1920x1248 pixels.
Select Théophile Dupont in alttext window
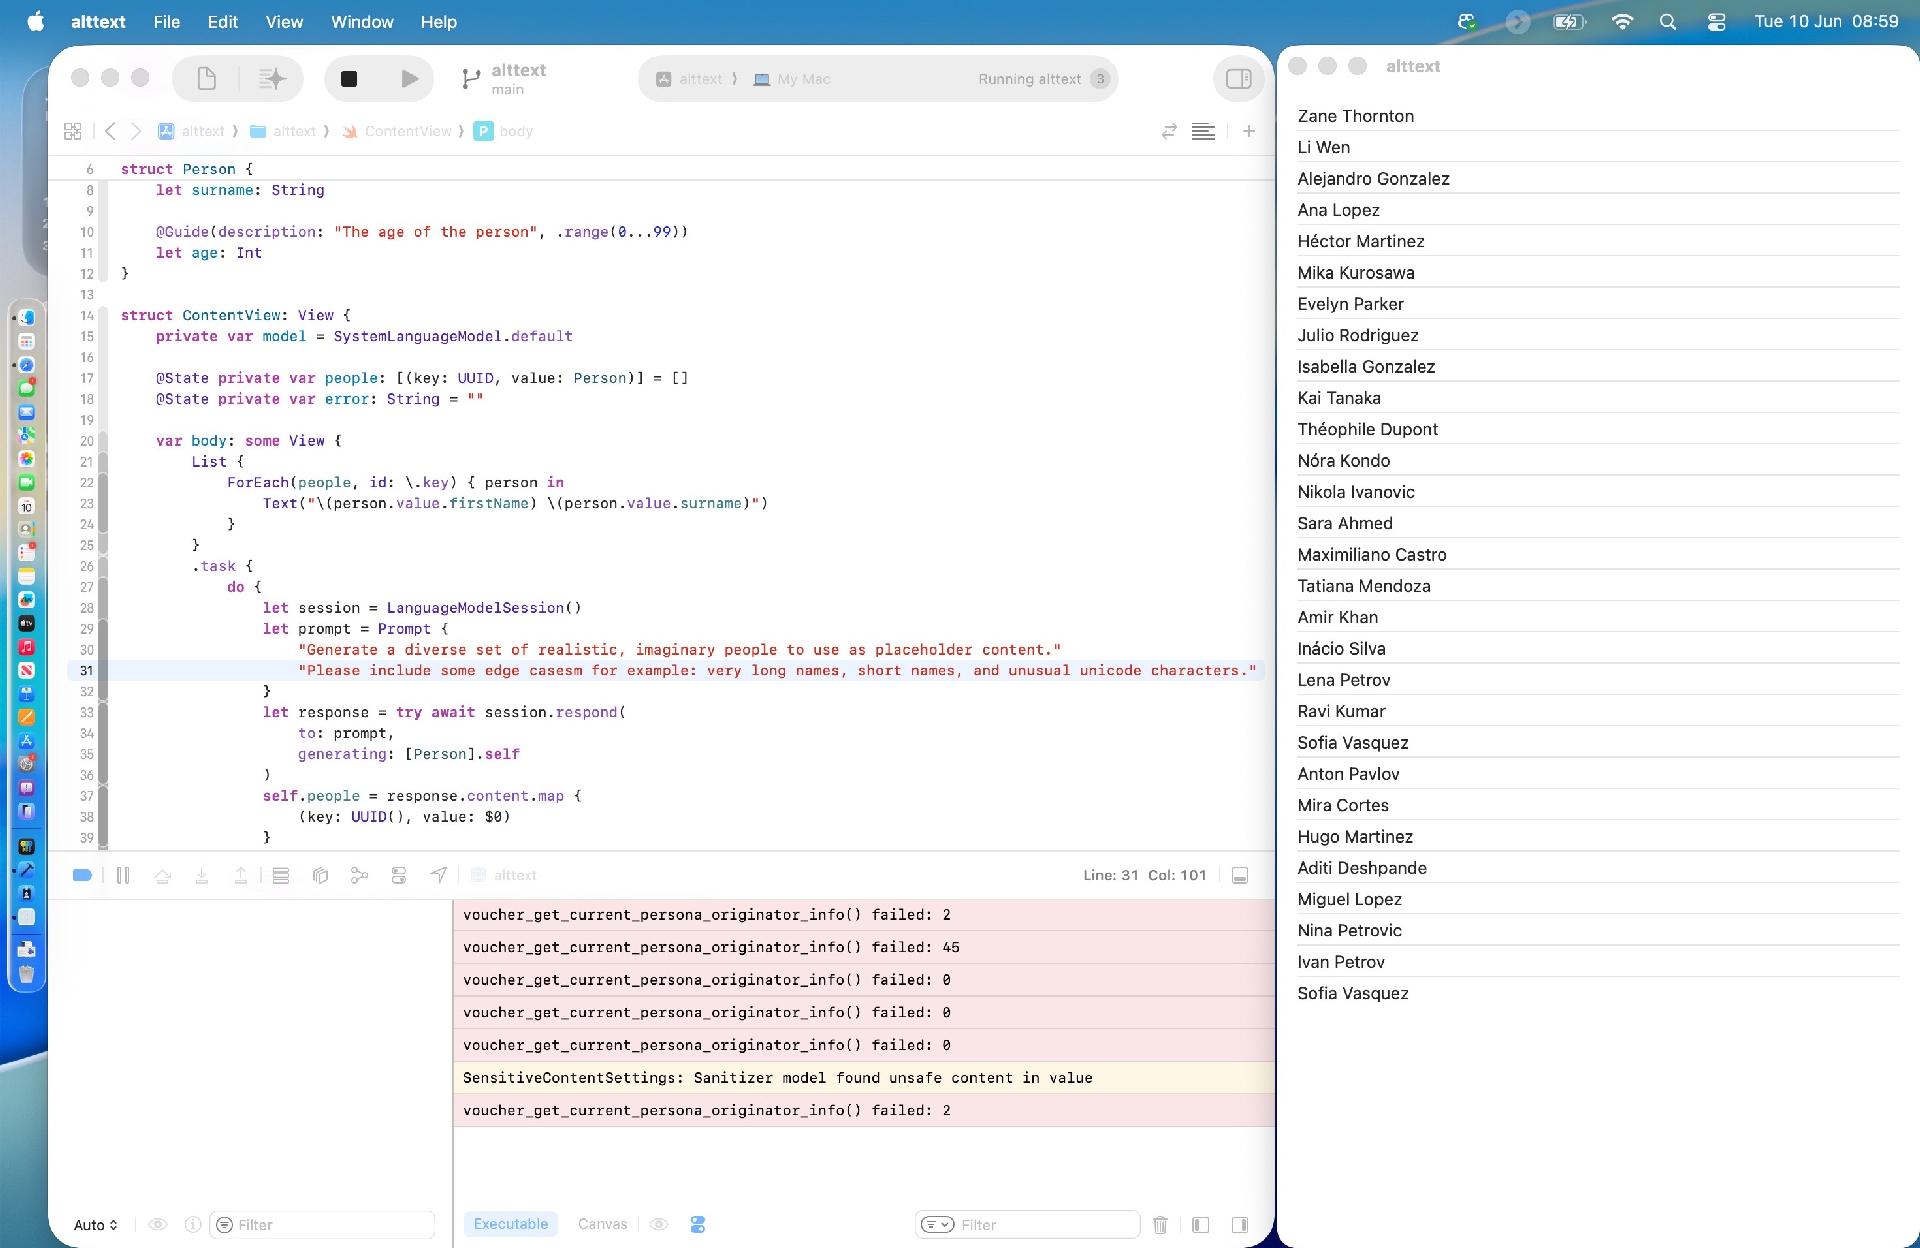[x=1597, y=429]
